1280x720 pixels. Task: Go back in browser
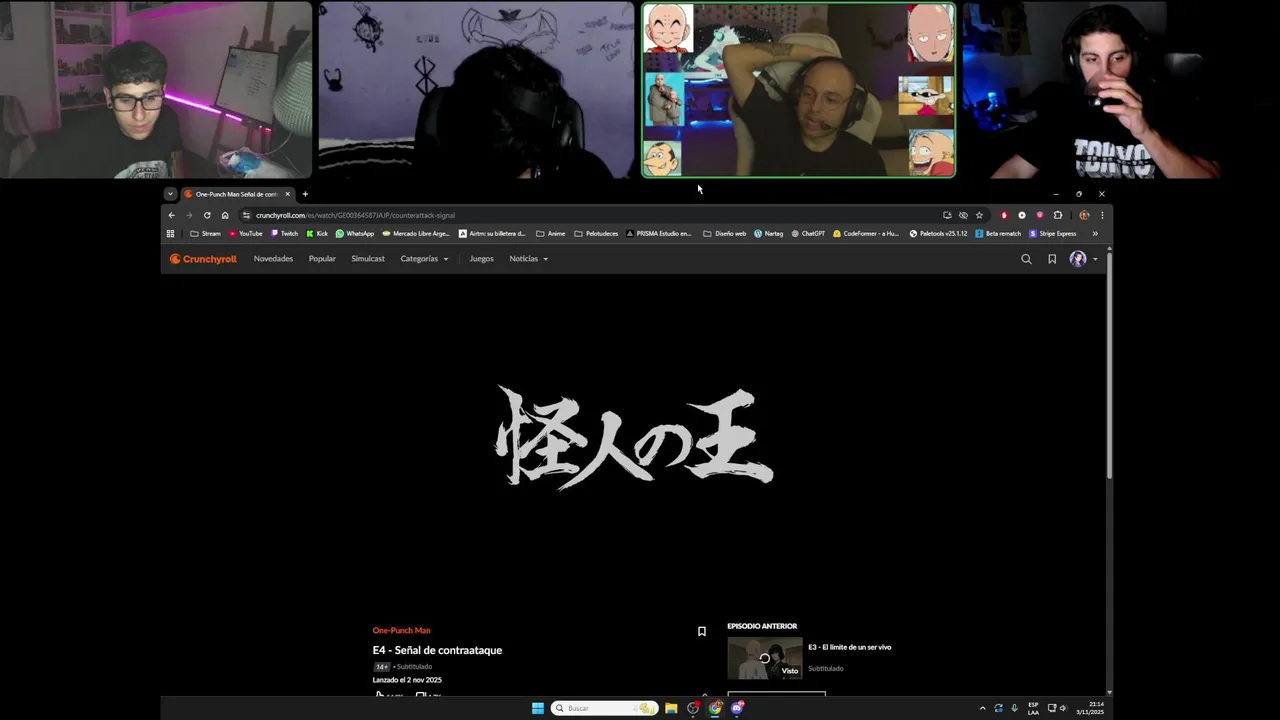[x=171, y=215]
